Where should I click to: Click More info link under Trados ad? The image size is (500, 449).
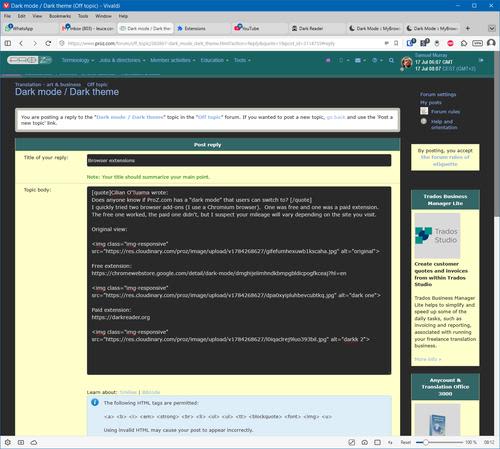tap(428, 359)
